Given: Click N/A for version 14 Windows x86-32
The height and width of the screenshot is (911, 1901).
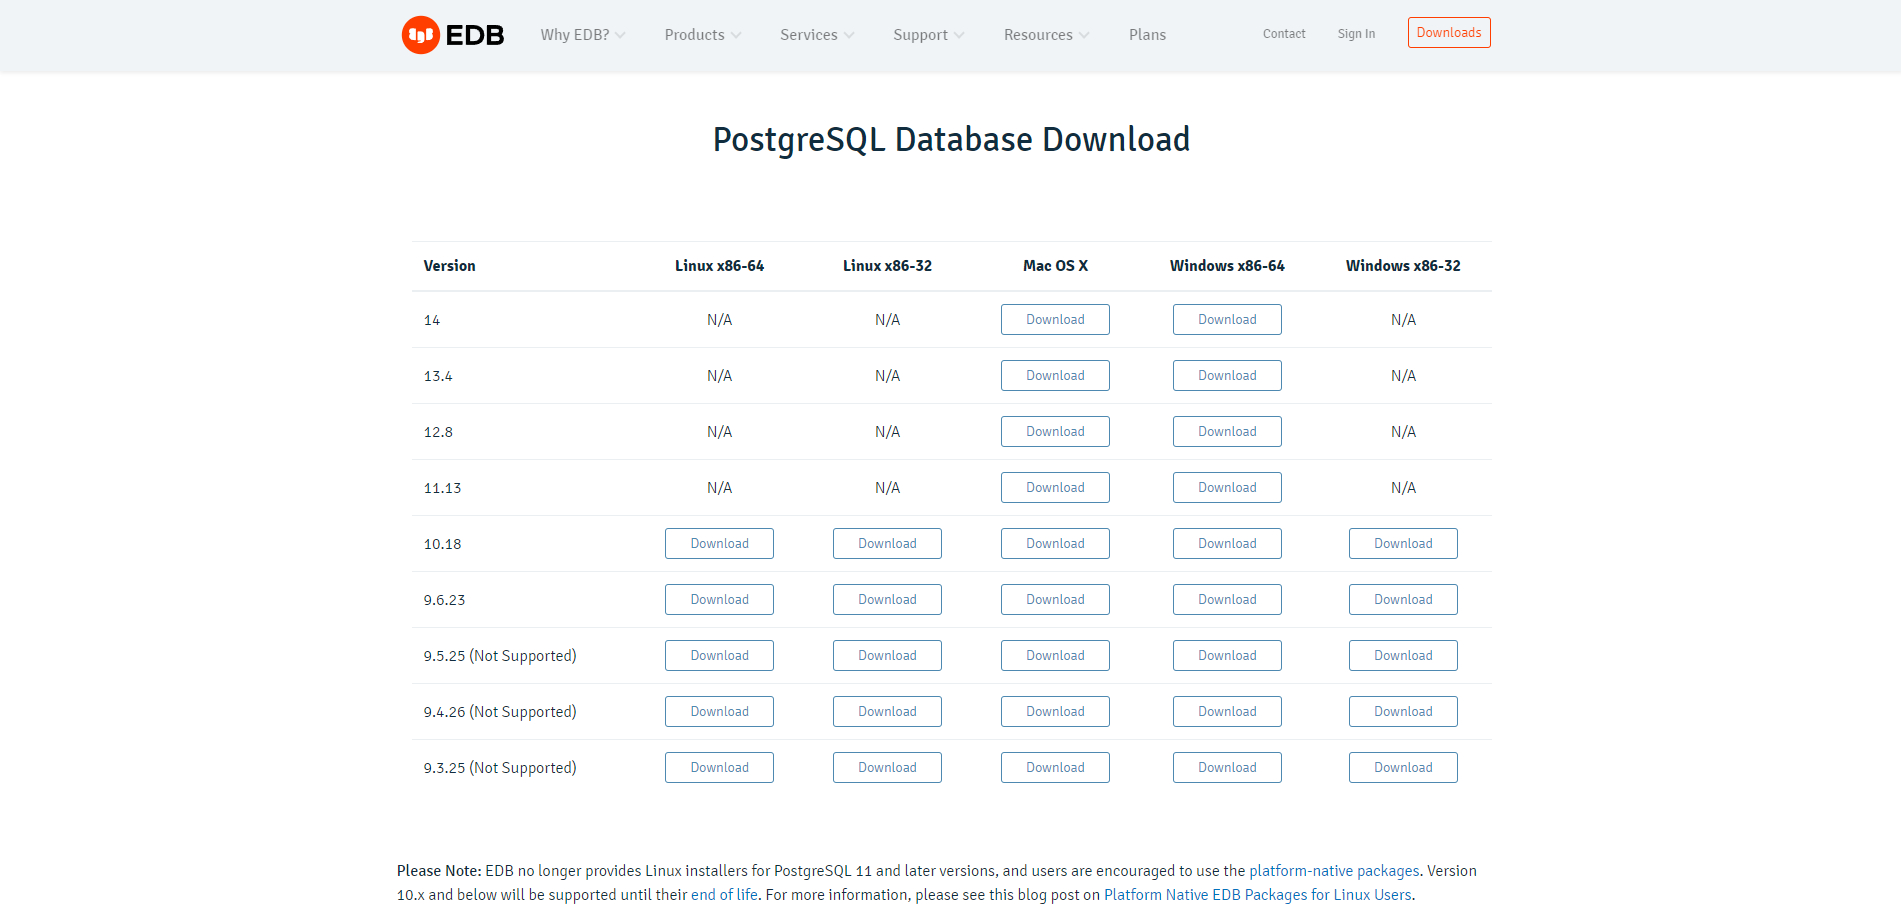Looking at the screenshot, I should tap(1403, 320).
